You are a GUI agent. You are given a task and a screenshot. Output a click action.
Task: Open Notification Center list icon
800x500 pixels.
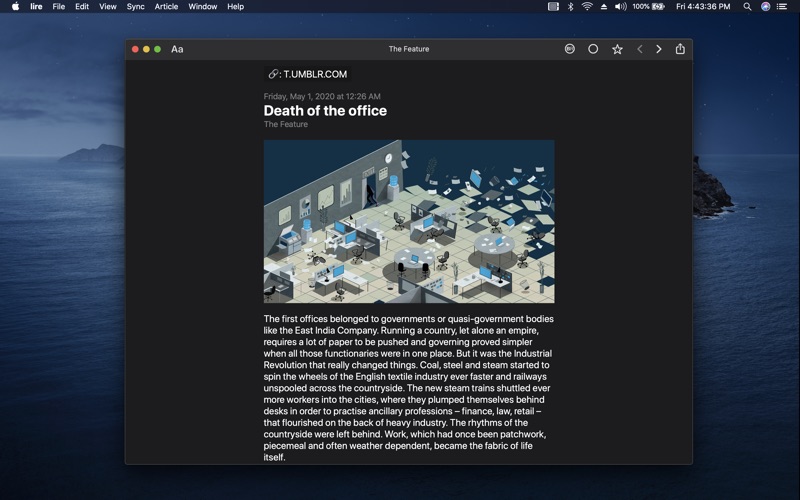point(782,7)
